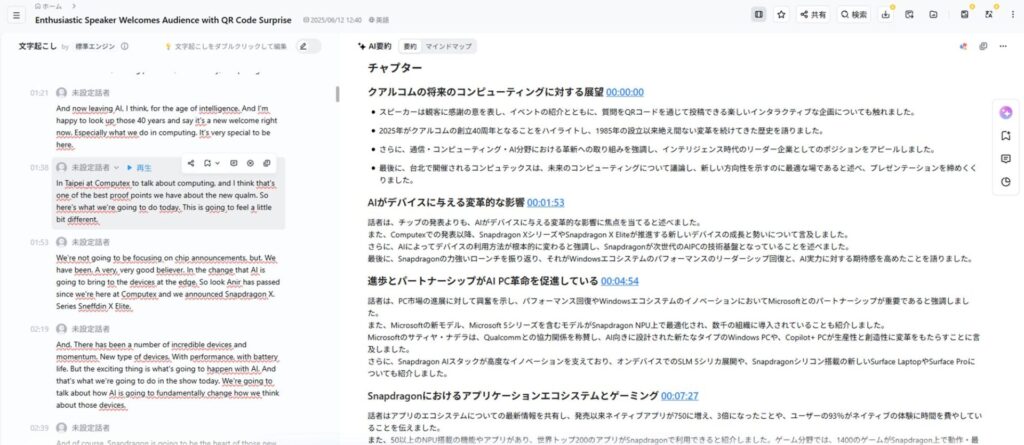The width and height of the screenshot is (1024, 445).
Task: Switch to the マインドマップ tab
Action: [448, 46]
